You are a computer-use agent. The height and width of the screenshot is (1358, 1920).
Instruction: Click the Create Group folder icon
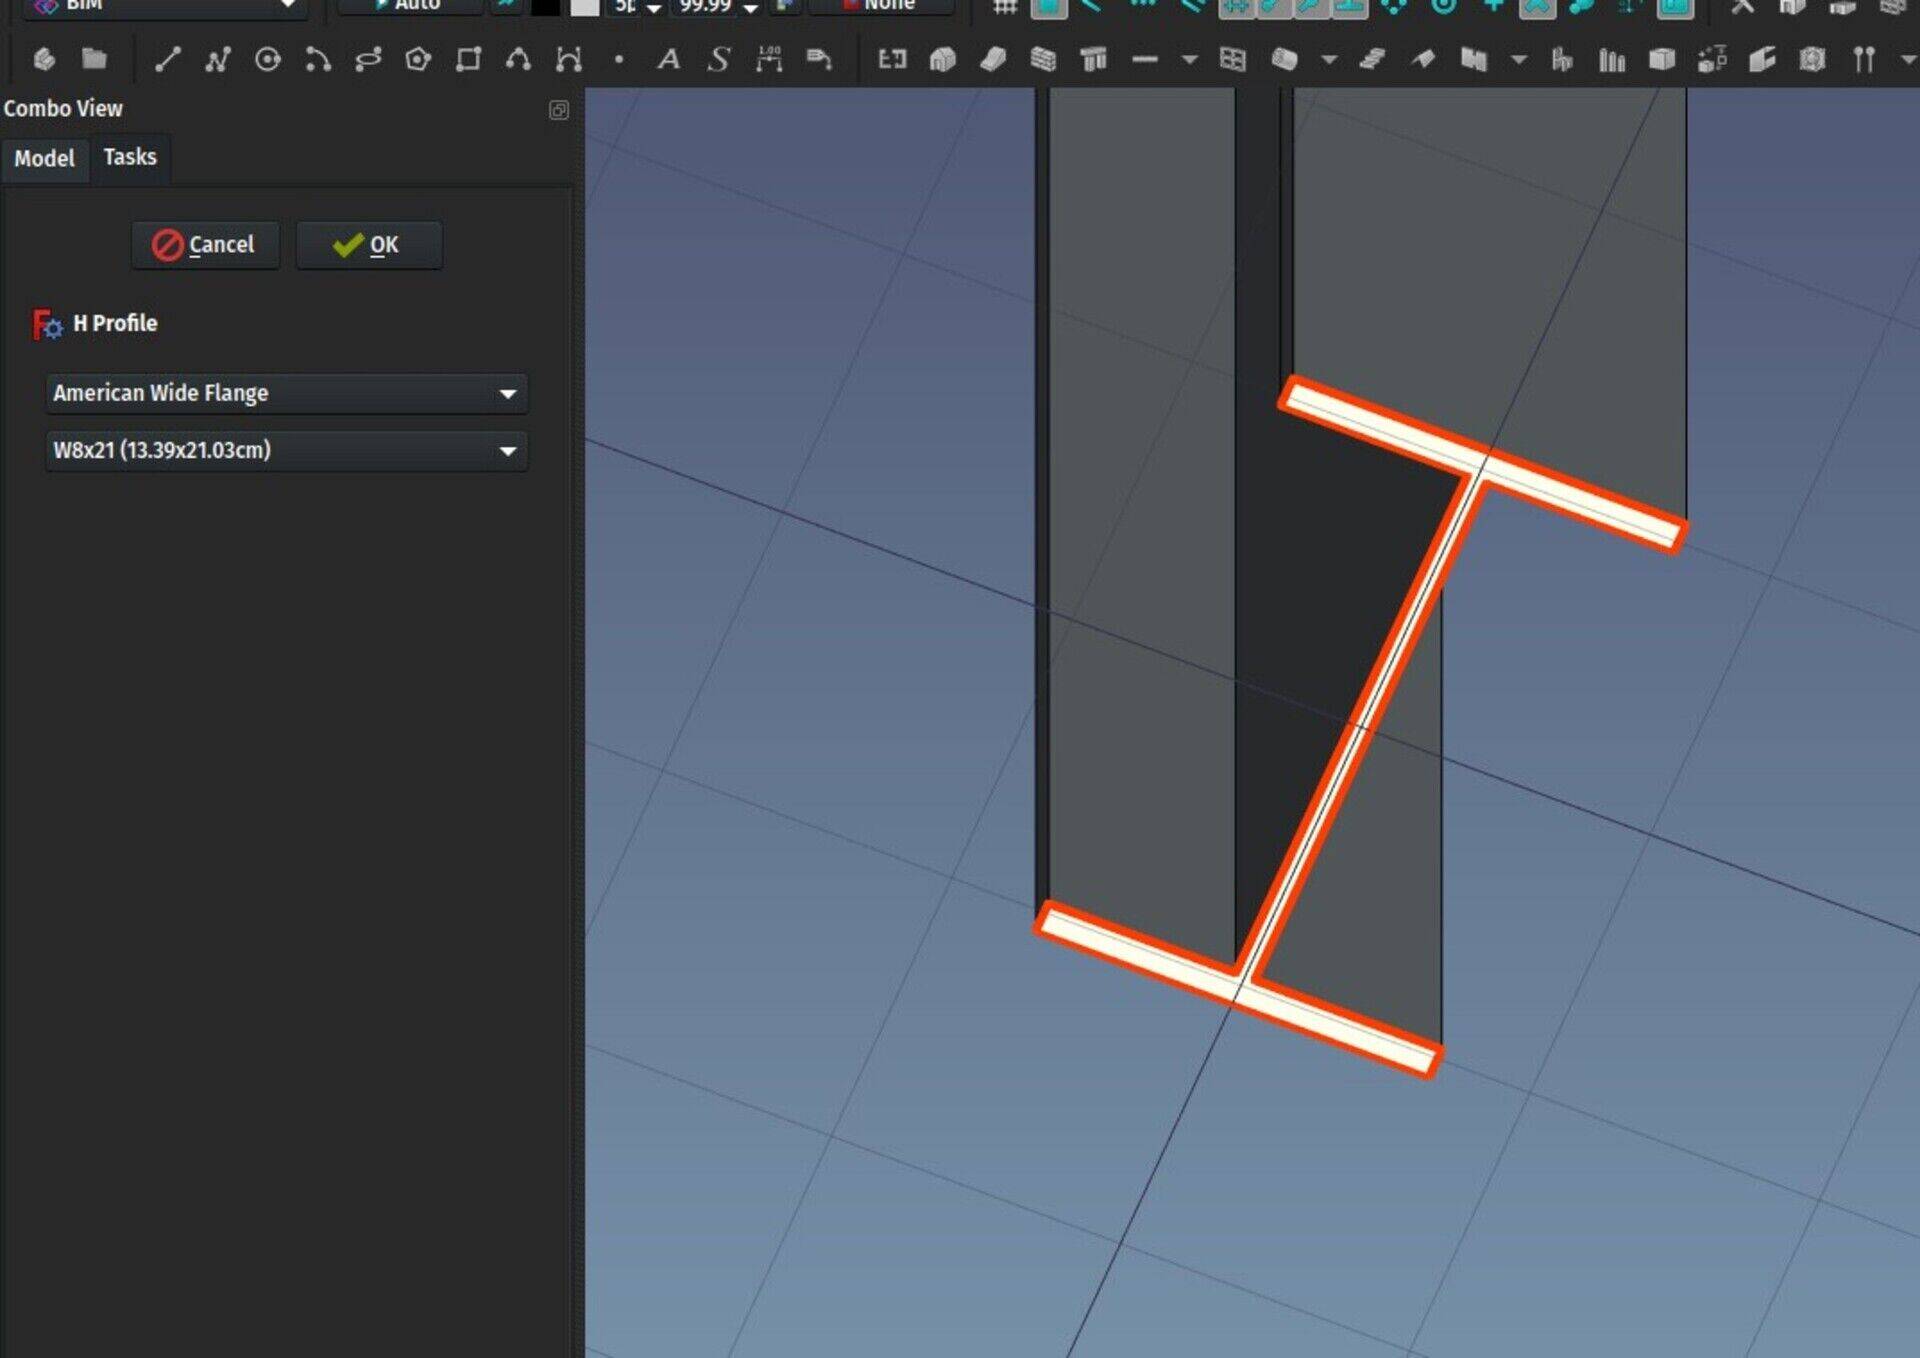[x=94, y=59]
